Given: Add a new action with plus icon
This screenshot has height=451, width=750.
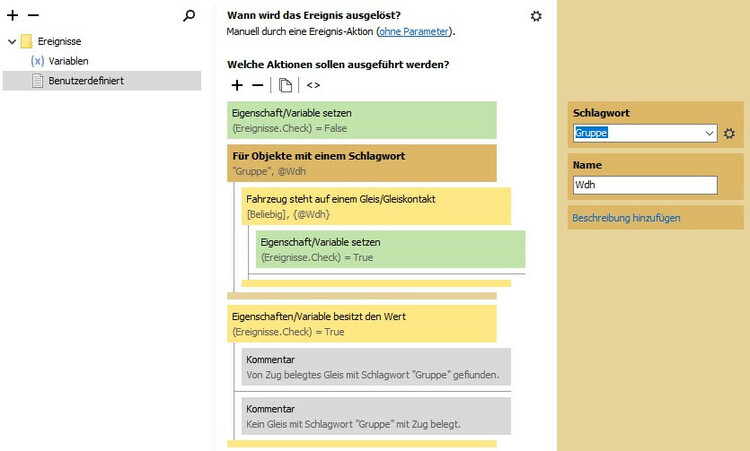Looking at the screenshot, I should coord(237,85).
